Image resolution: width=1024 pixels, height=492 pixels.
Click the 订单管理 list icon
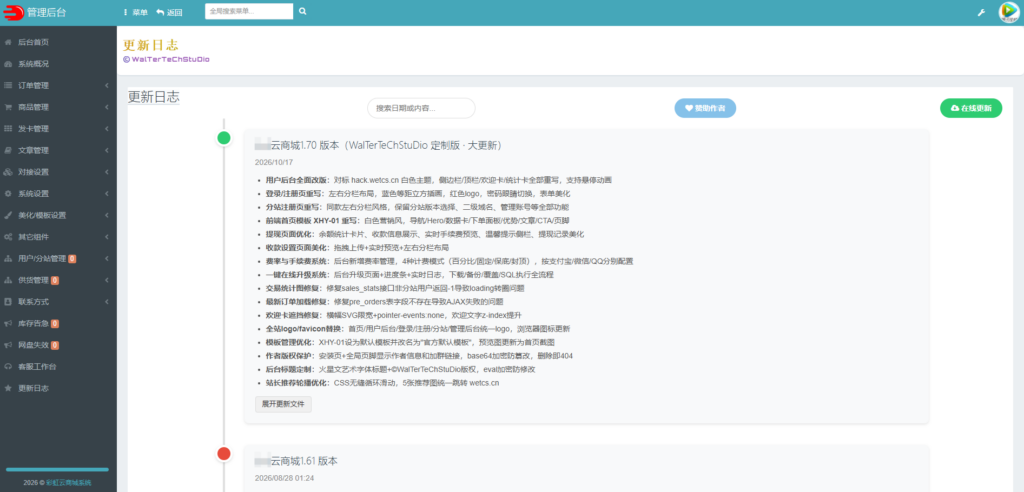pyautogui.click(x=8, y=86)
